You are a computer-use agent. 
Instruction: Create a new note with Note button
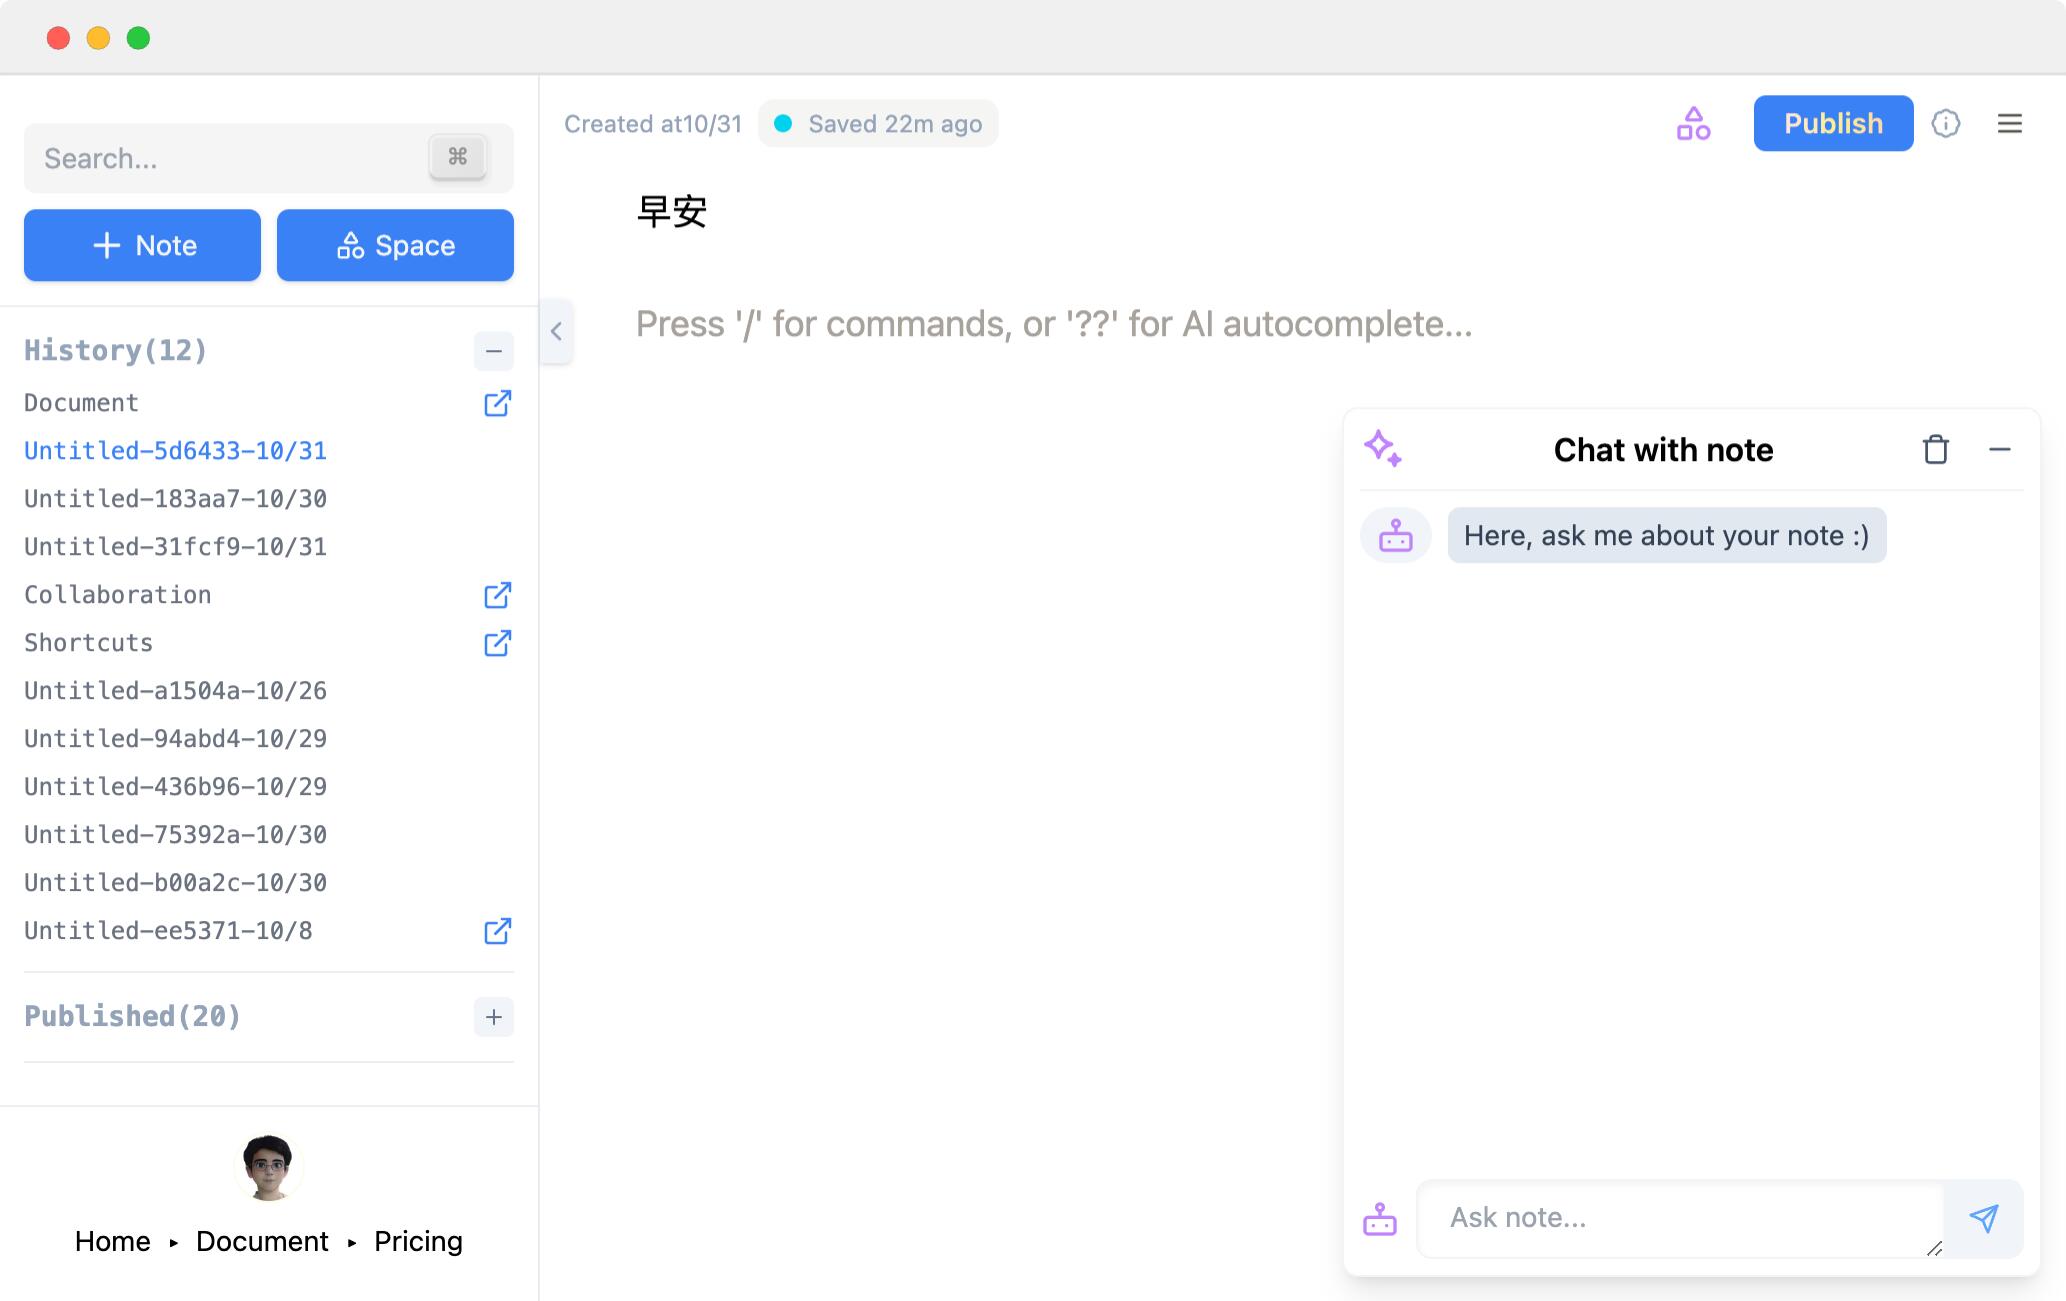142,245
